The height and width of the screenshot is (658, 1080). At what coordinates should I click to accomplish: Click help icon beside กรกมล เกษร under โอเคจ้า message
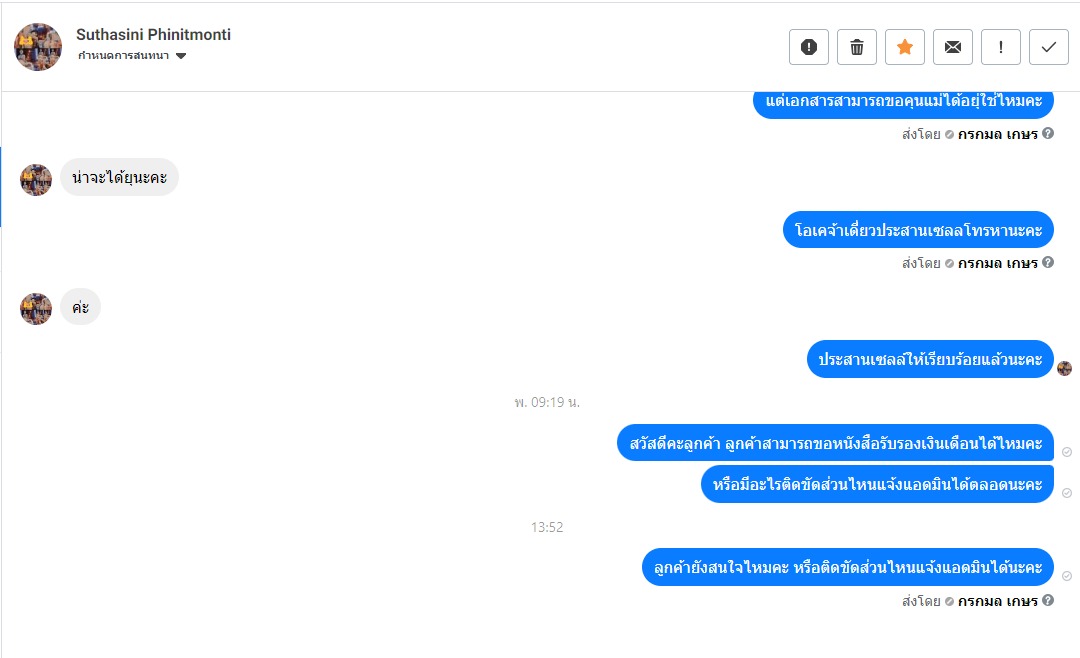pos(1048,262)
